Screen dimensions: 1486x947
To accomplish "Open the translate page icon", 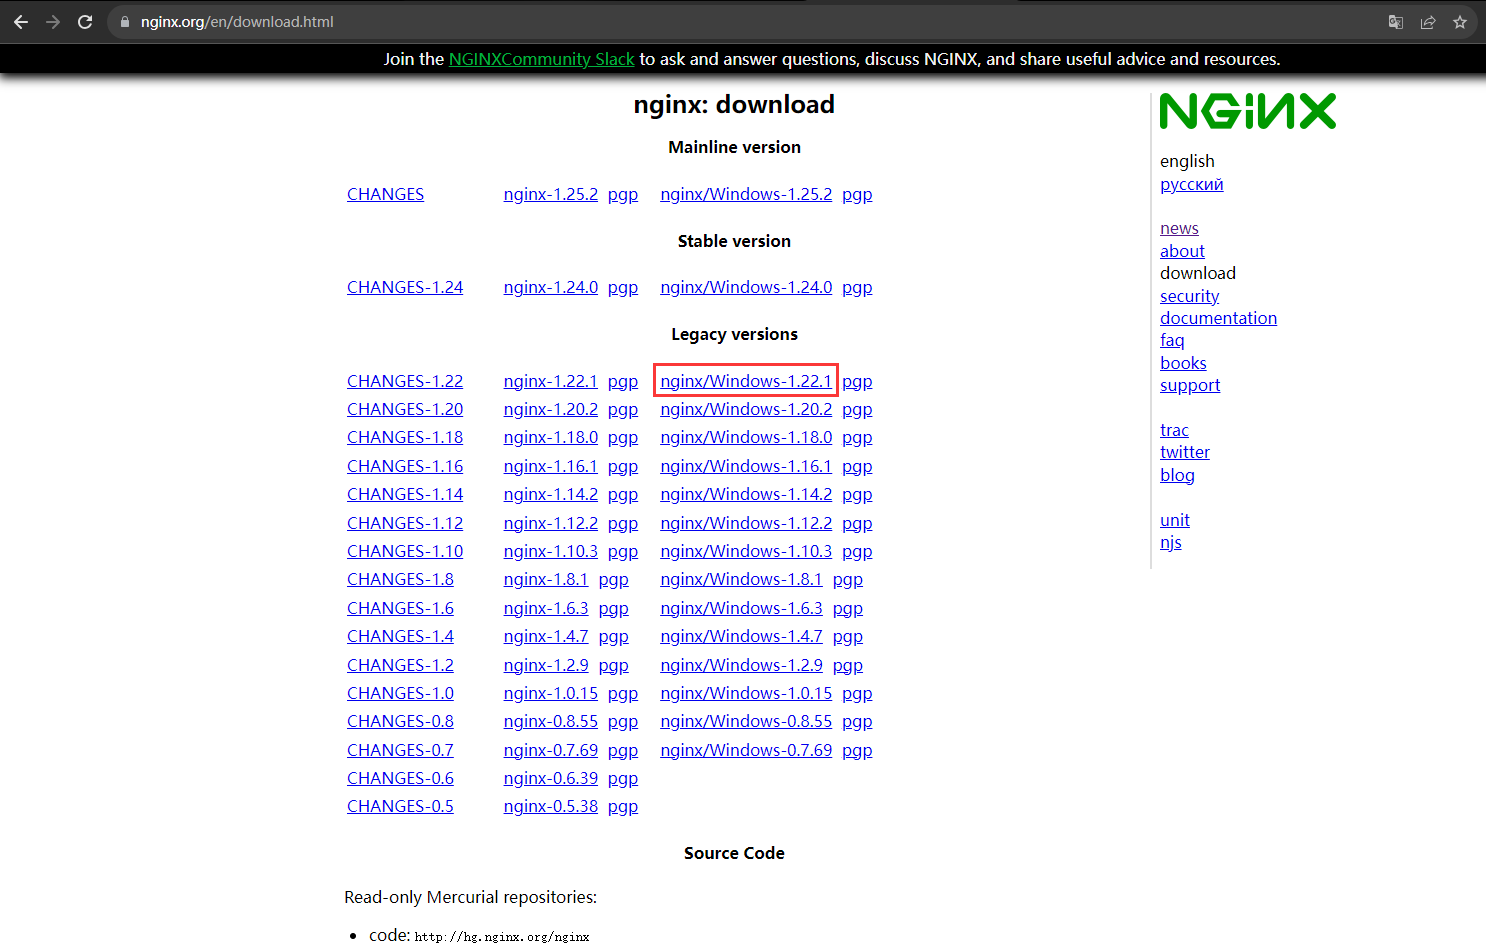I will (1396, 22).
